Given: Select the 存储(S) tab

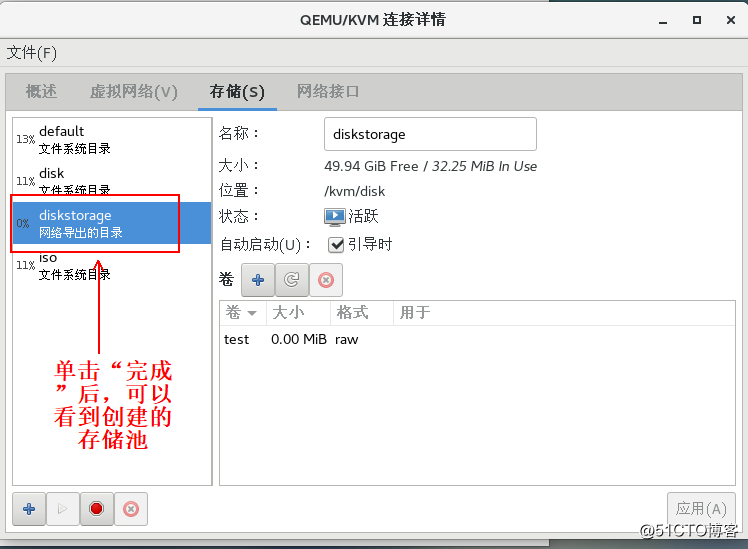Looking at the screenshot, I should pyautogui.click(x=237, y=91).
